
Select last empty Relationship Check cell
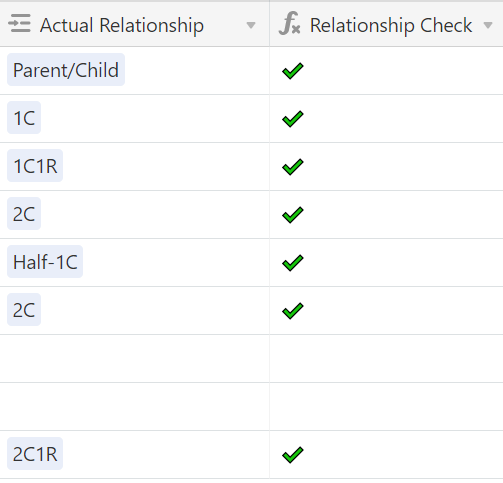point(386,407)
